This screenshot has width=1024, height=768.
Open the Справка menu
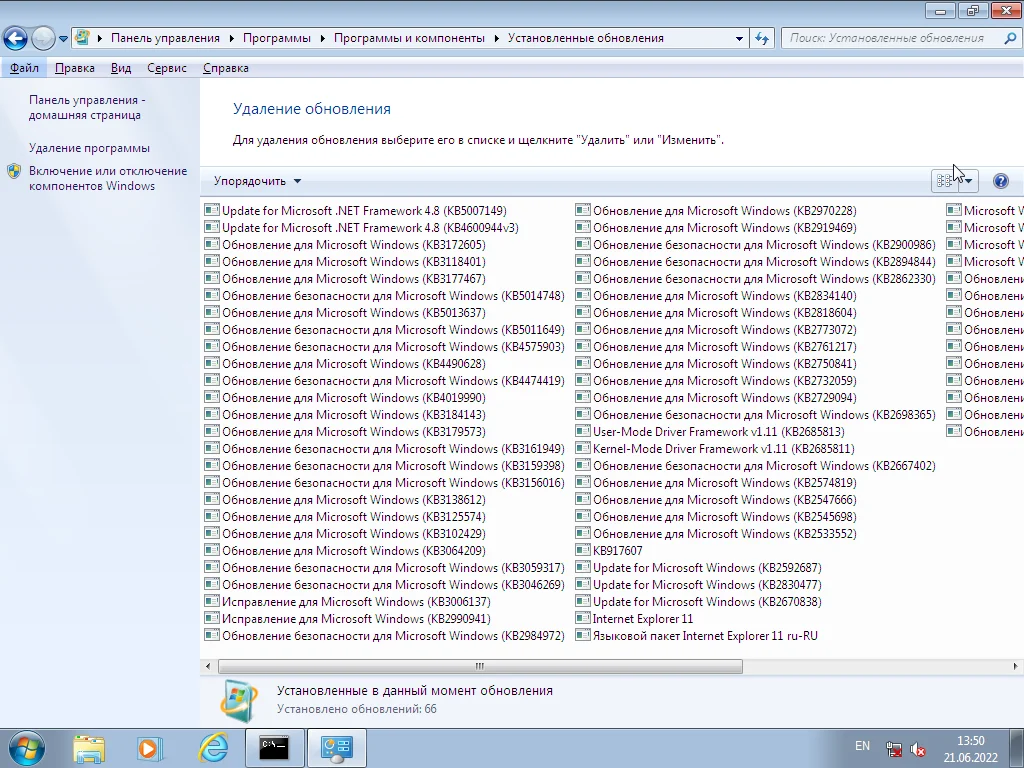click(x=225, y=68)
